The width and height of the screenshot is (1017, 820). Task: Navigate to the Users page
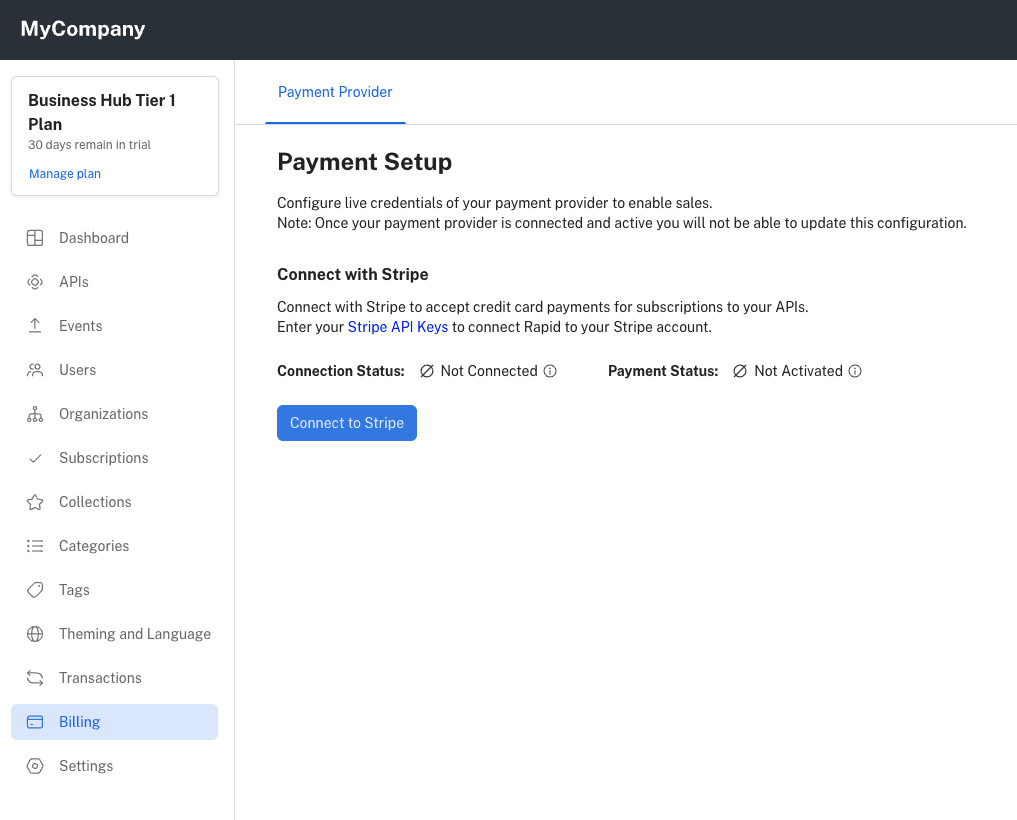pyautogui.click(x=115, y=370)
